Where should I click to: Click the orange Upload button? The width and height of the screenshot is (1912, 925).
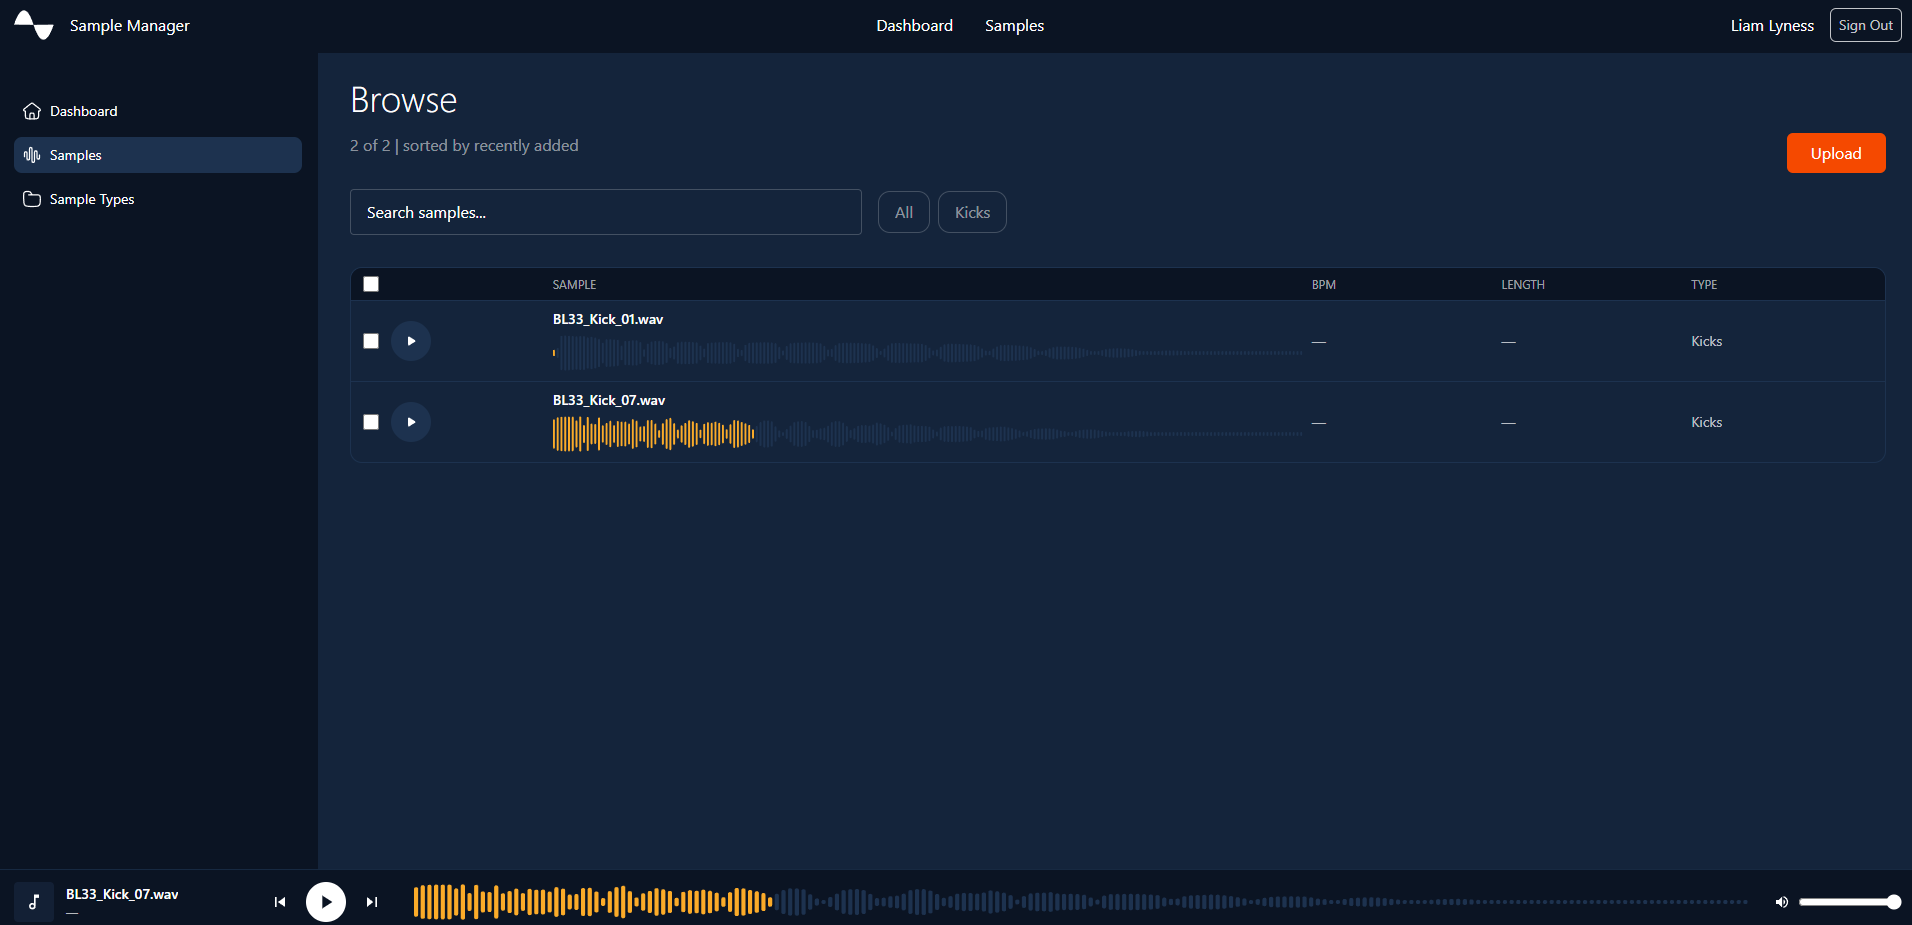[x=1836, y=153]
